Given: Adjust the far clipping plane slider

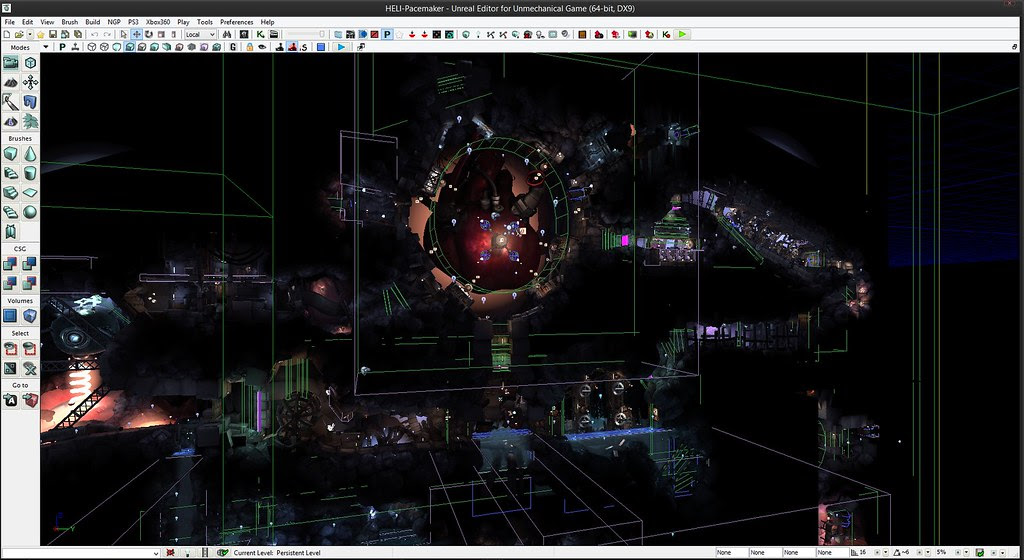Looking at the screenshot, I should click(x=305, y=34).
